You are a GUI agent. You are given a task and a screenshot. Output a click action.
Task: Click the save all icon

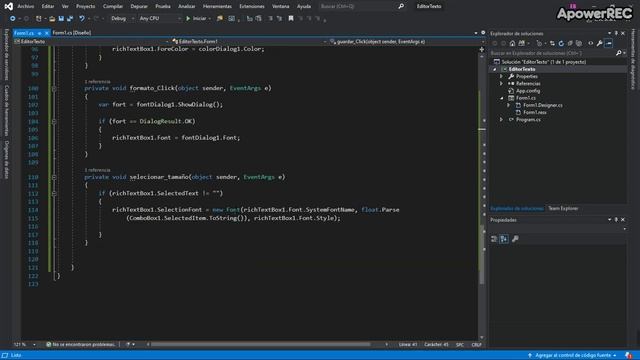coord(70,18)
